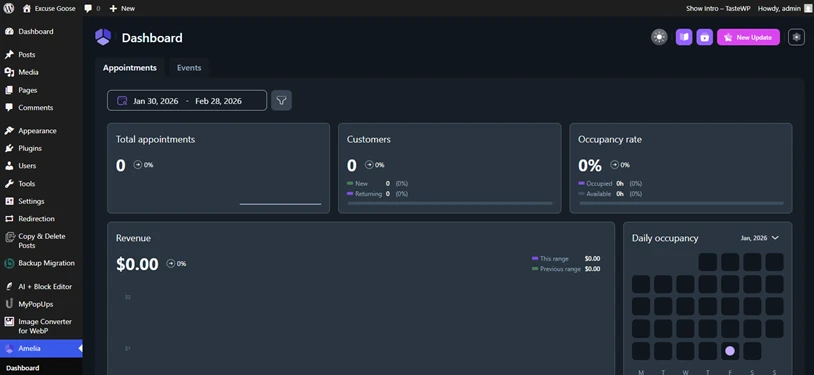Click the Total appointments heading
The image size is (814, 375).
coord(155,139)
